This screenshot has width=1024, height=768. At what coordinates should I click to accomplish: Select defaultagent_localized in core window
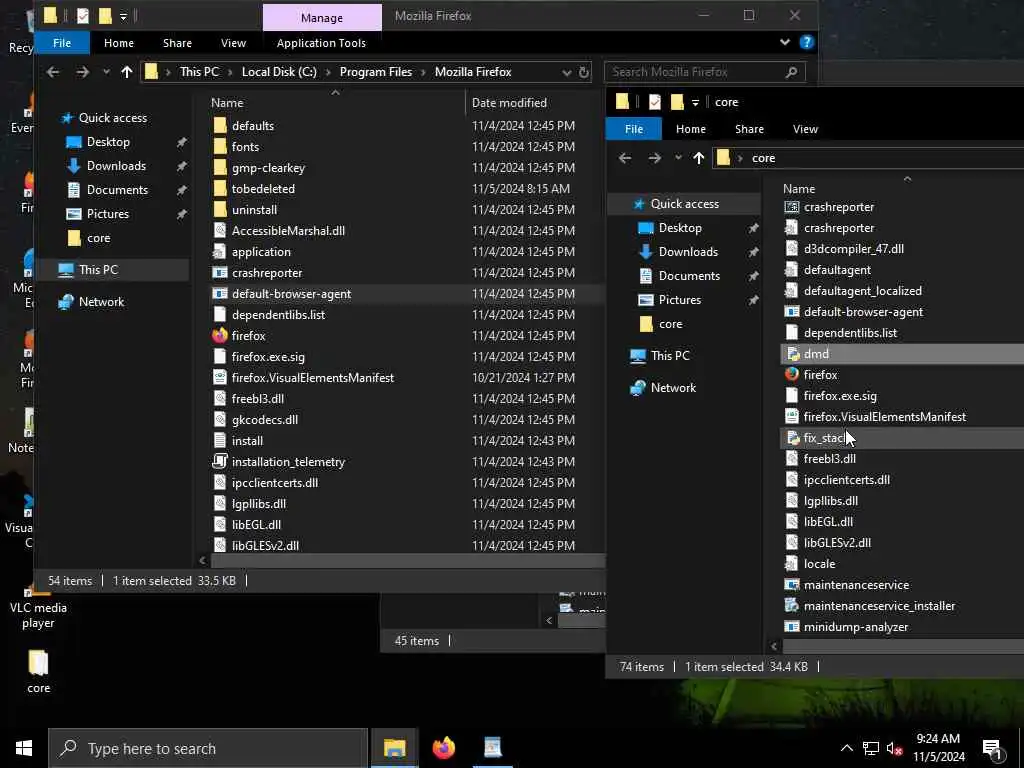pyautogui.click(x=862, y=291)
